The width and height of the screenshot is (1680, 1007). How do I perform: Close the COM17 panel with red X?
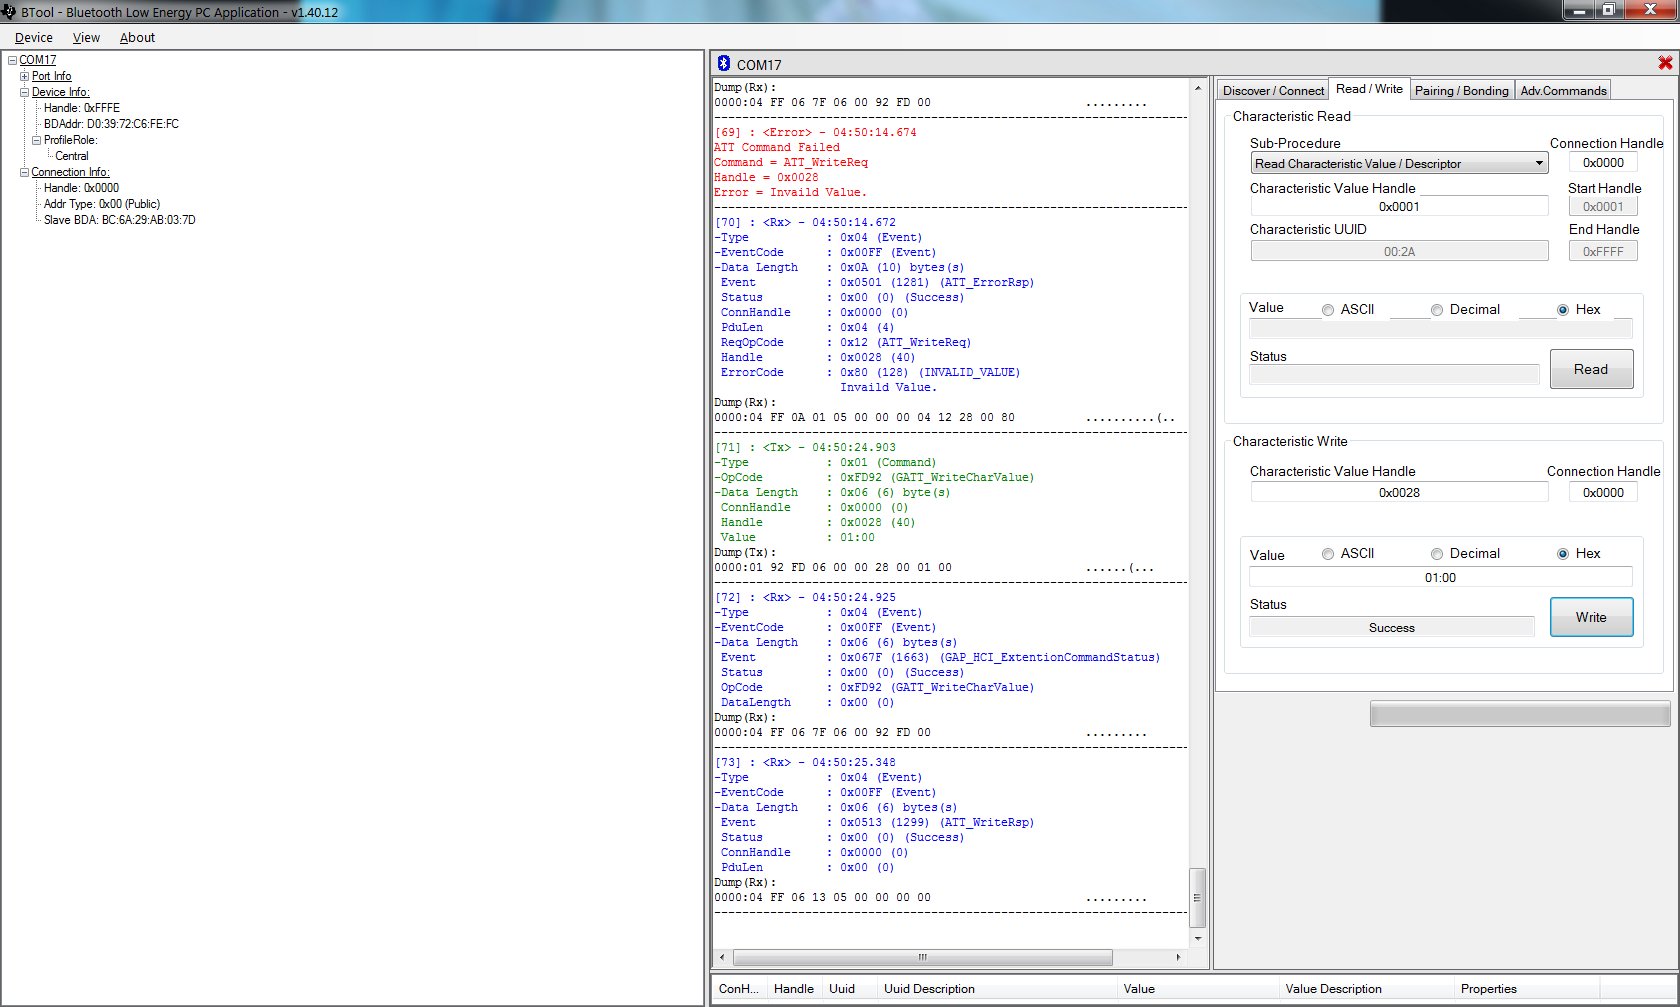tap(1665, 63)
